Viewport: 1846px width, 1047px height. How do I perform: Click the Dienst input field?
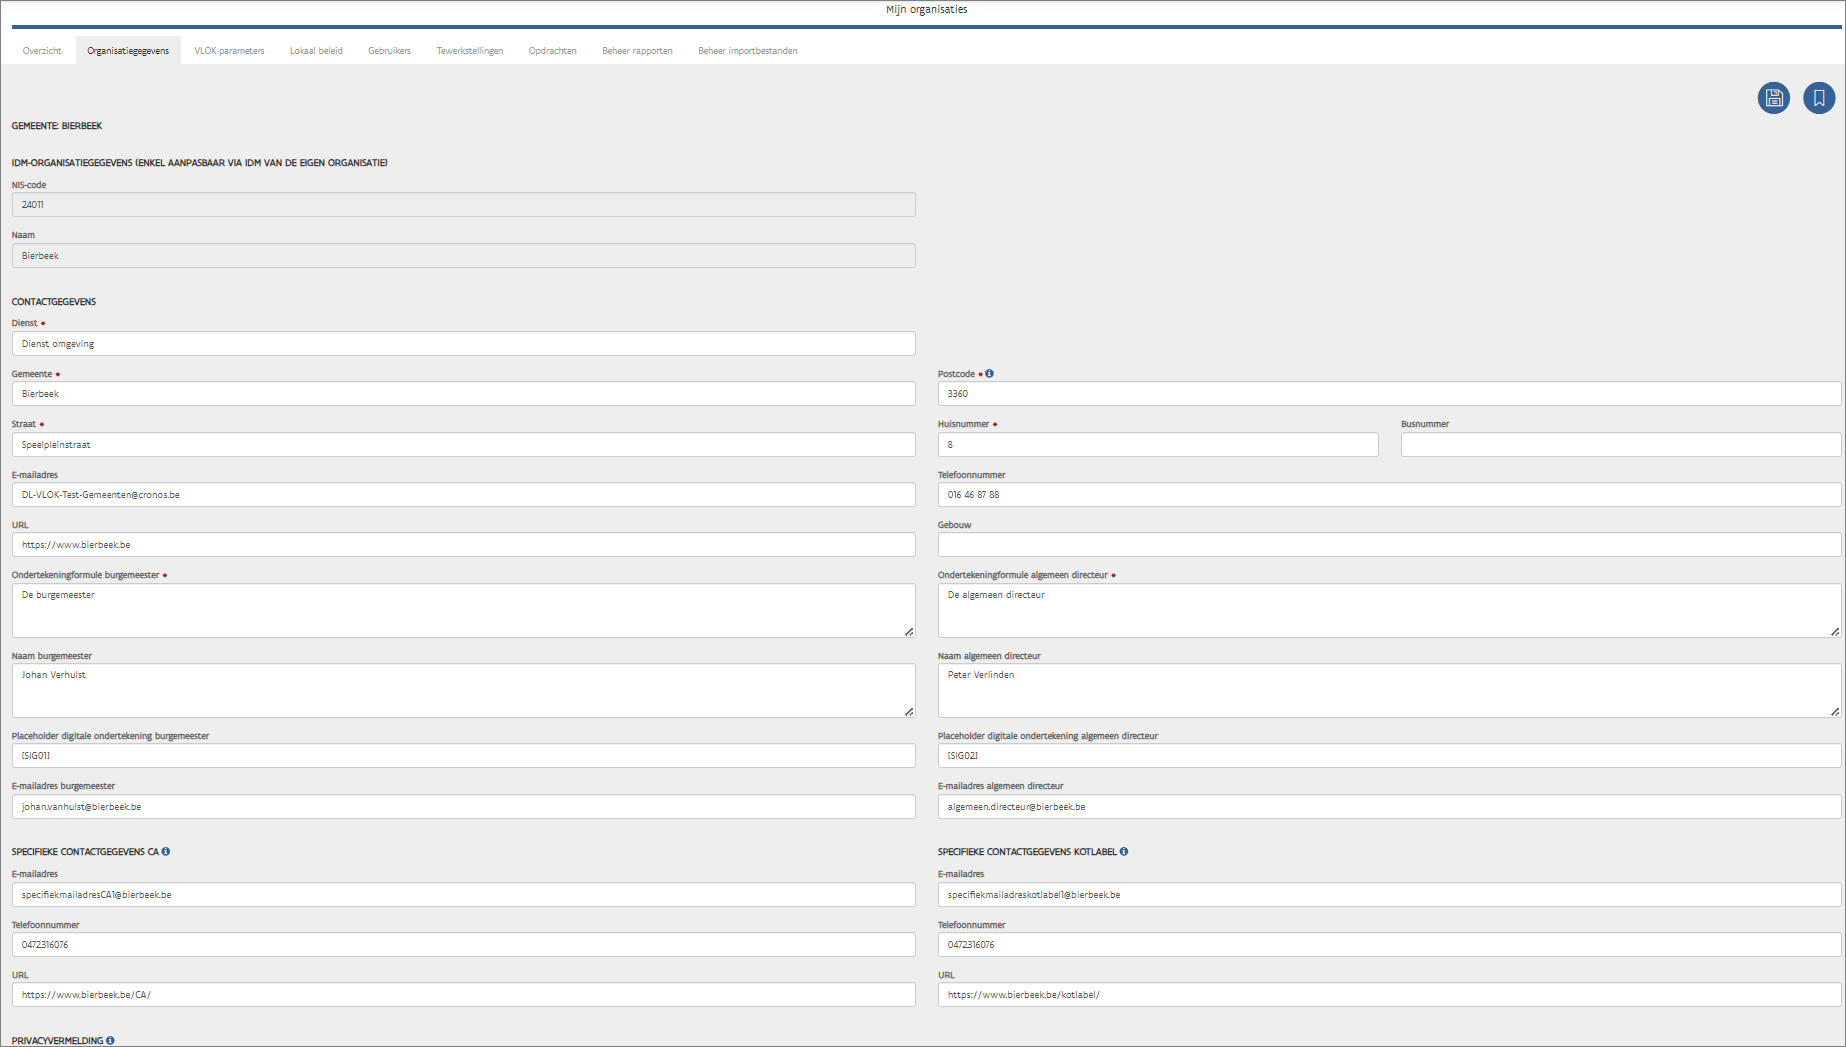463,344
